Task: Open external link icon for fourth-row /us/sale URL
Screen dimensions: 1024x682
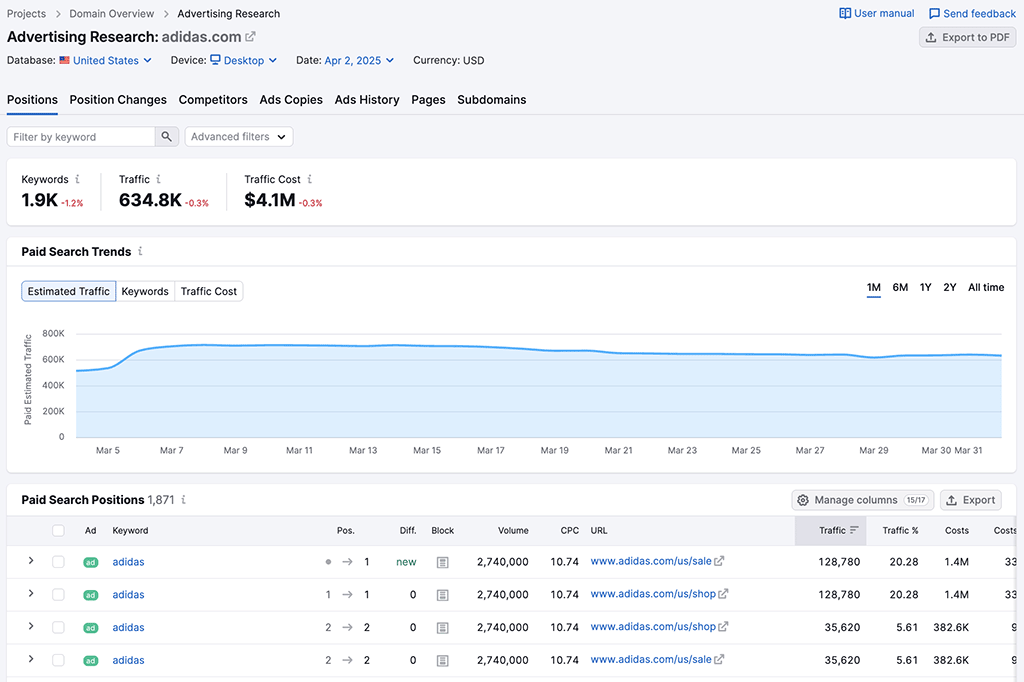Action: 719,659
